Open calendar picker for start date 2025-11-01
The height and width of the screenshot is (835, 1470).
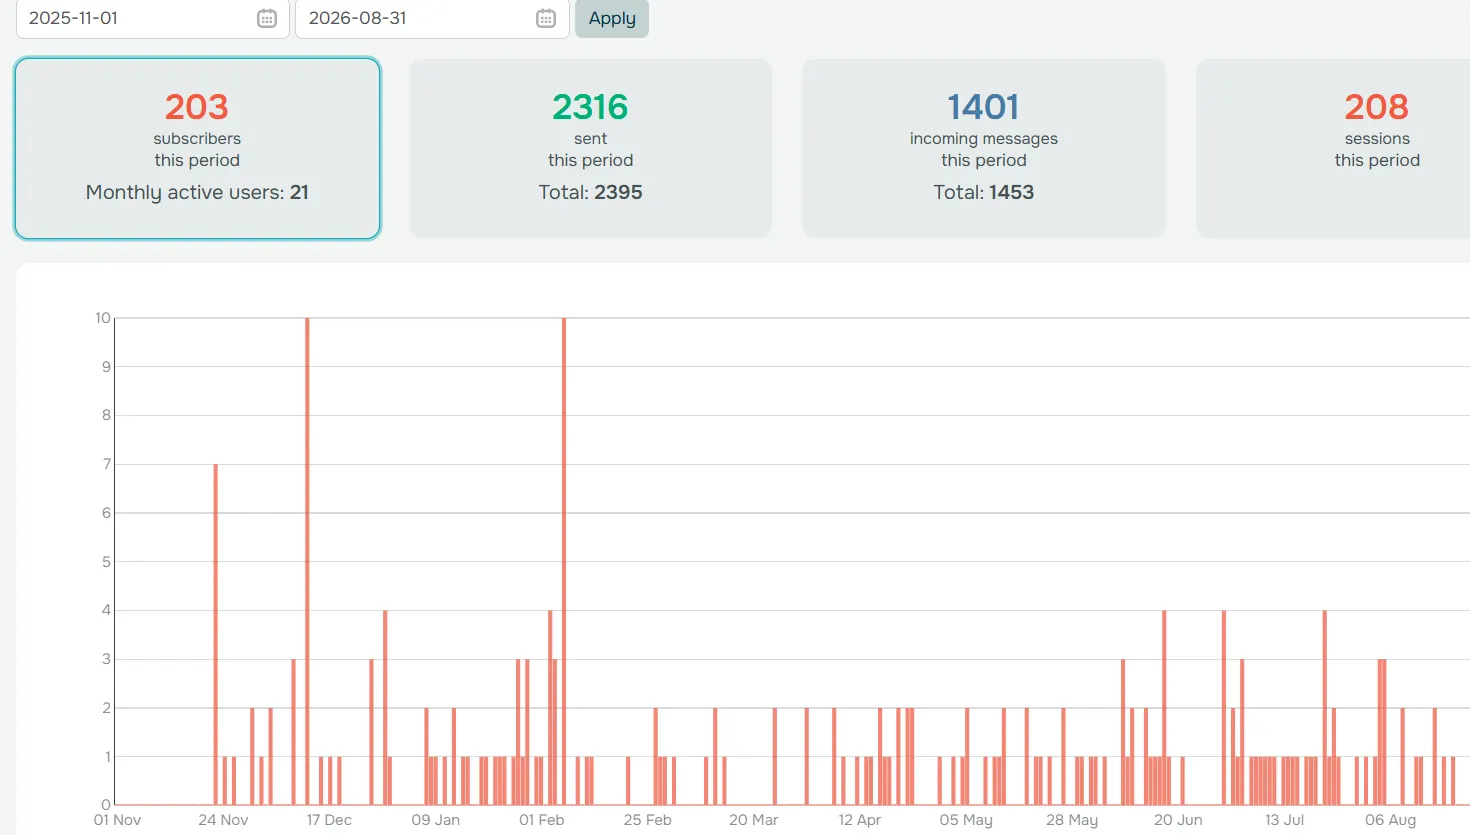[267, 18]
